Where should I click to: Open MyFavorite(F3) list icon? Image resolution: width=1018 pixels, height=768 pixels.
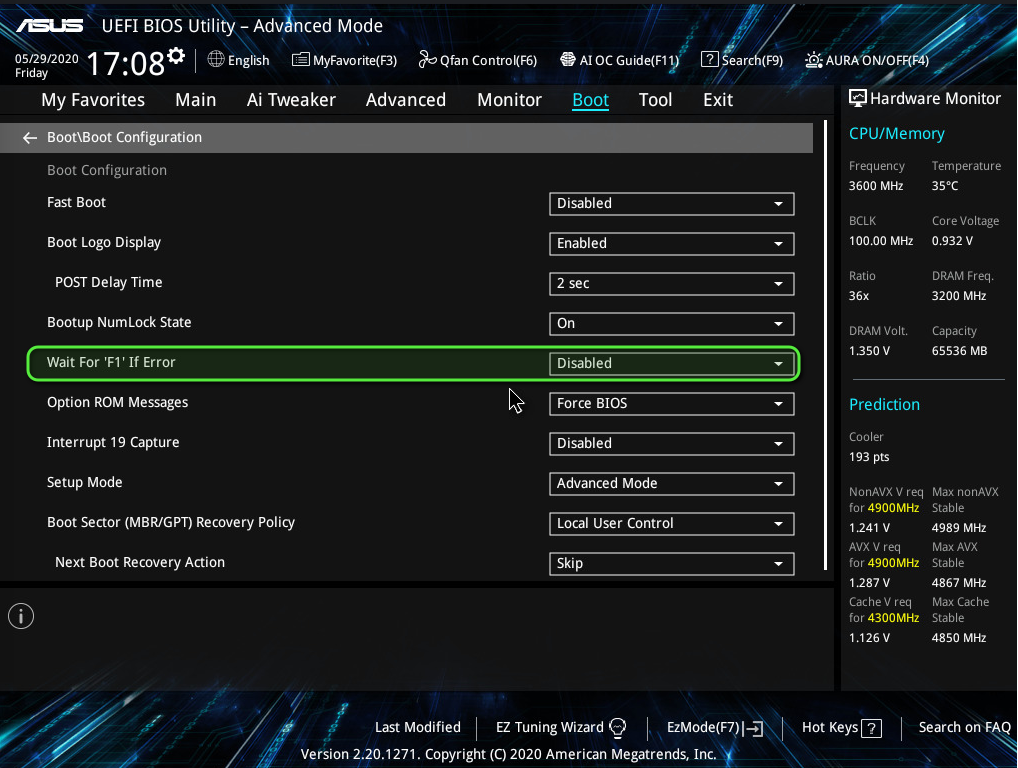[300, 60]
